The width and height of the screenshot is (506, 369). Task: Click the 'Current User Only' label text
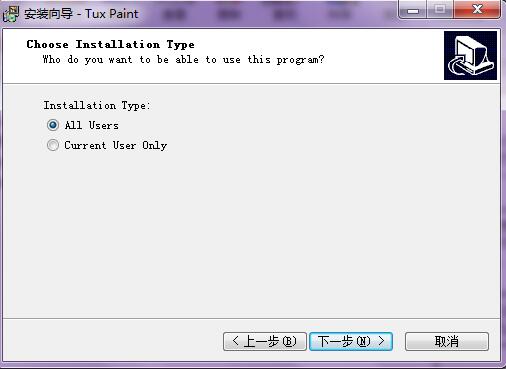116,145
